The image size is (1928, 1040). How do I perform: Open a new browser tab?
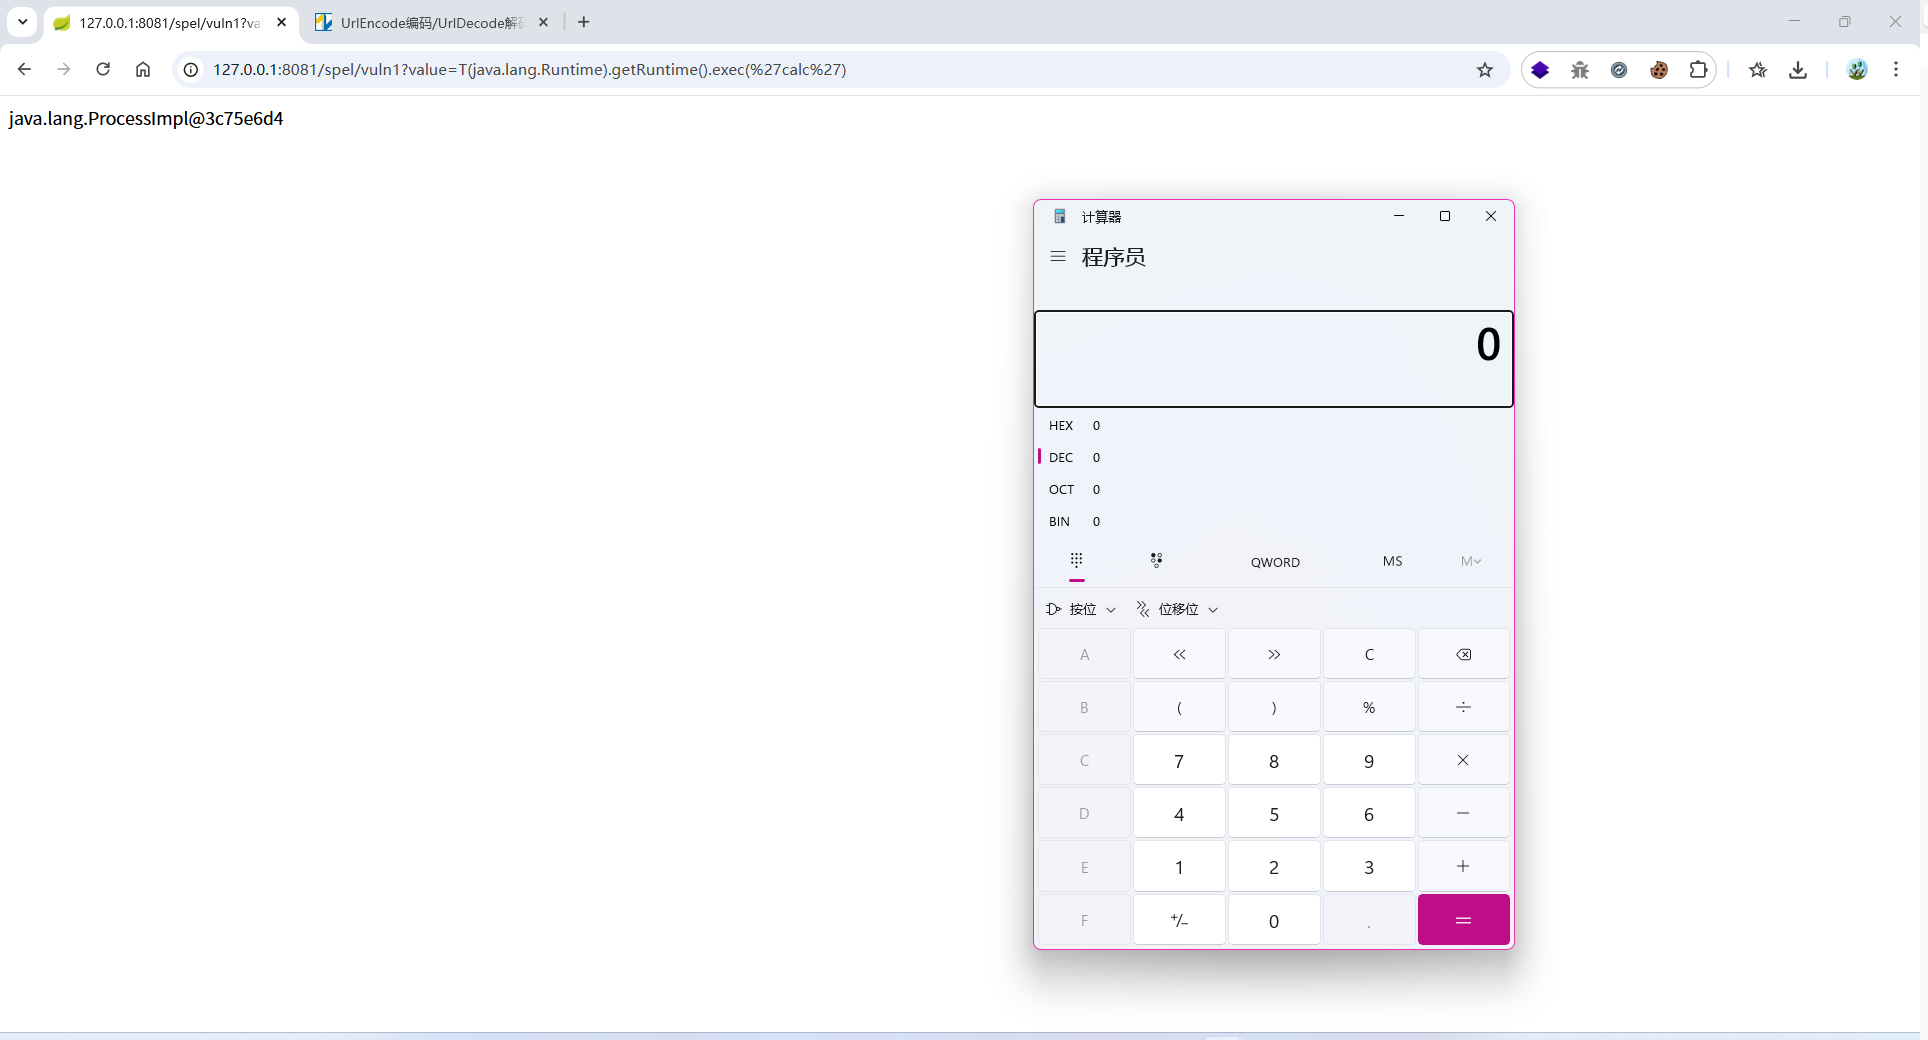tap(584, 22)
